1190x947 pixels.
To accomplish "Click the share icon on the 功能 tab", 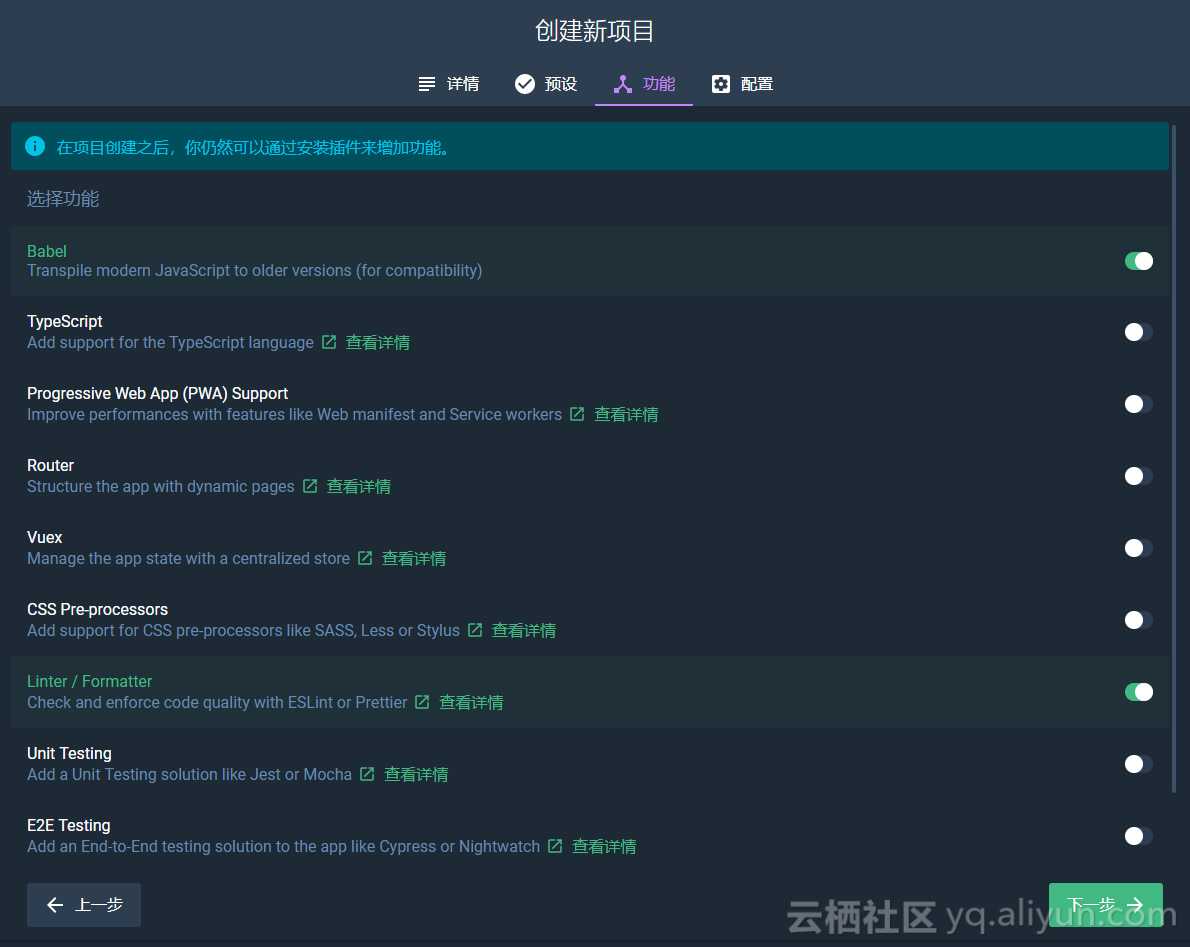I will (622, 84).
